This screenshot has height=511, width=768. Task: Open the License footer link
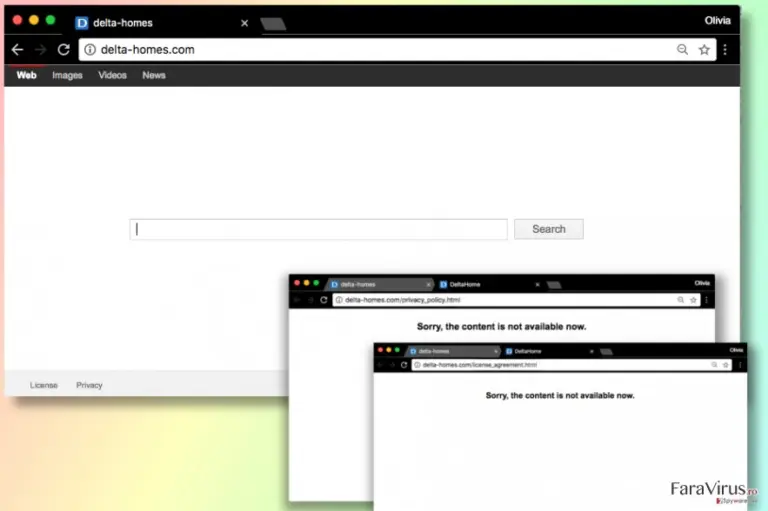coord(44,385)
